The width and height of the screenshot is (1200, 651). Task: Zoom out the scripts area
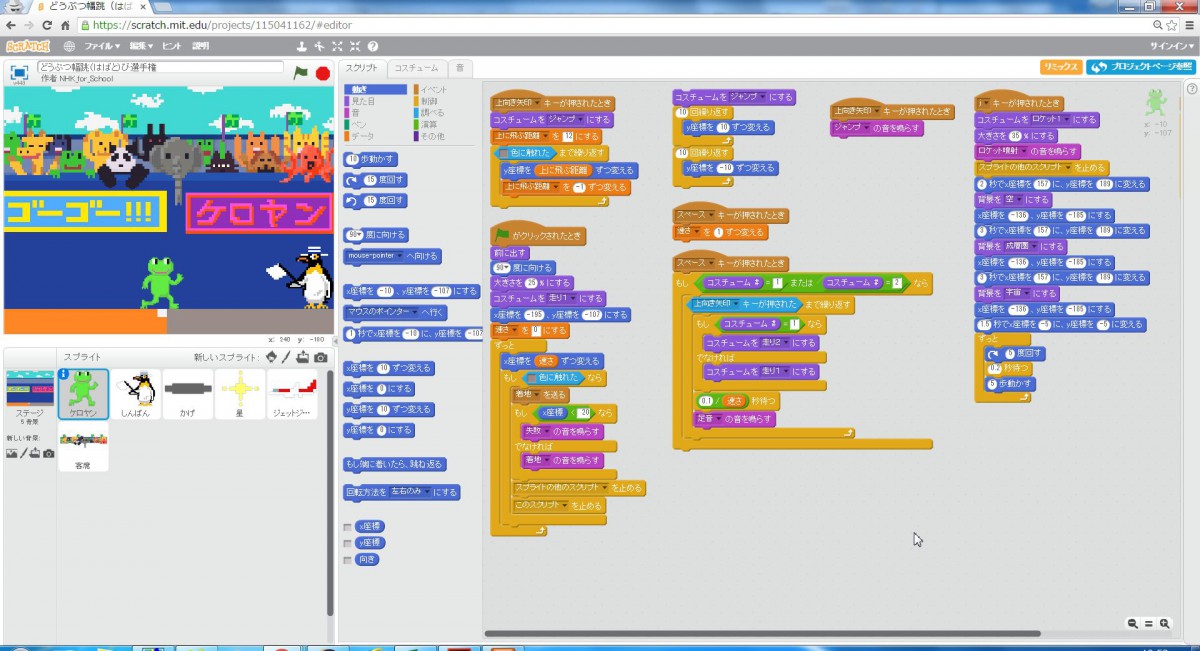tap(1132, 623)
